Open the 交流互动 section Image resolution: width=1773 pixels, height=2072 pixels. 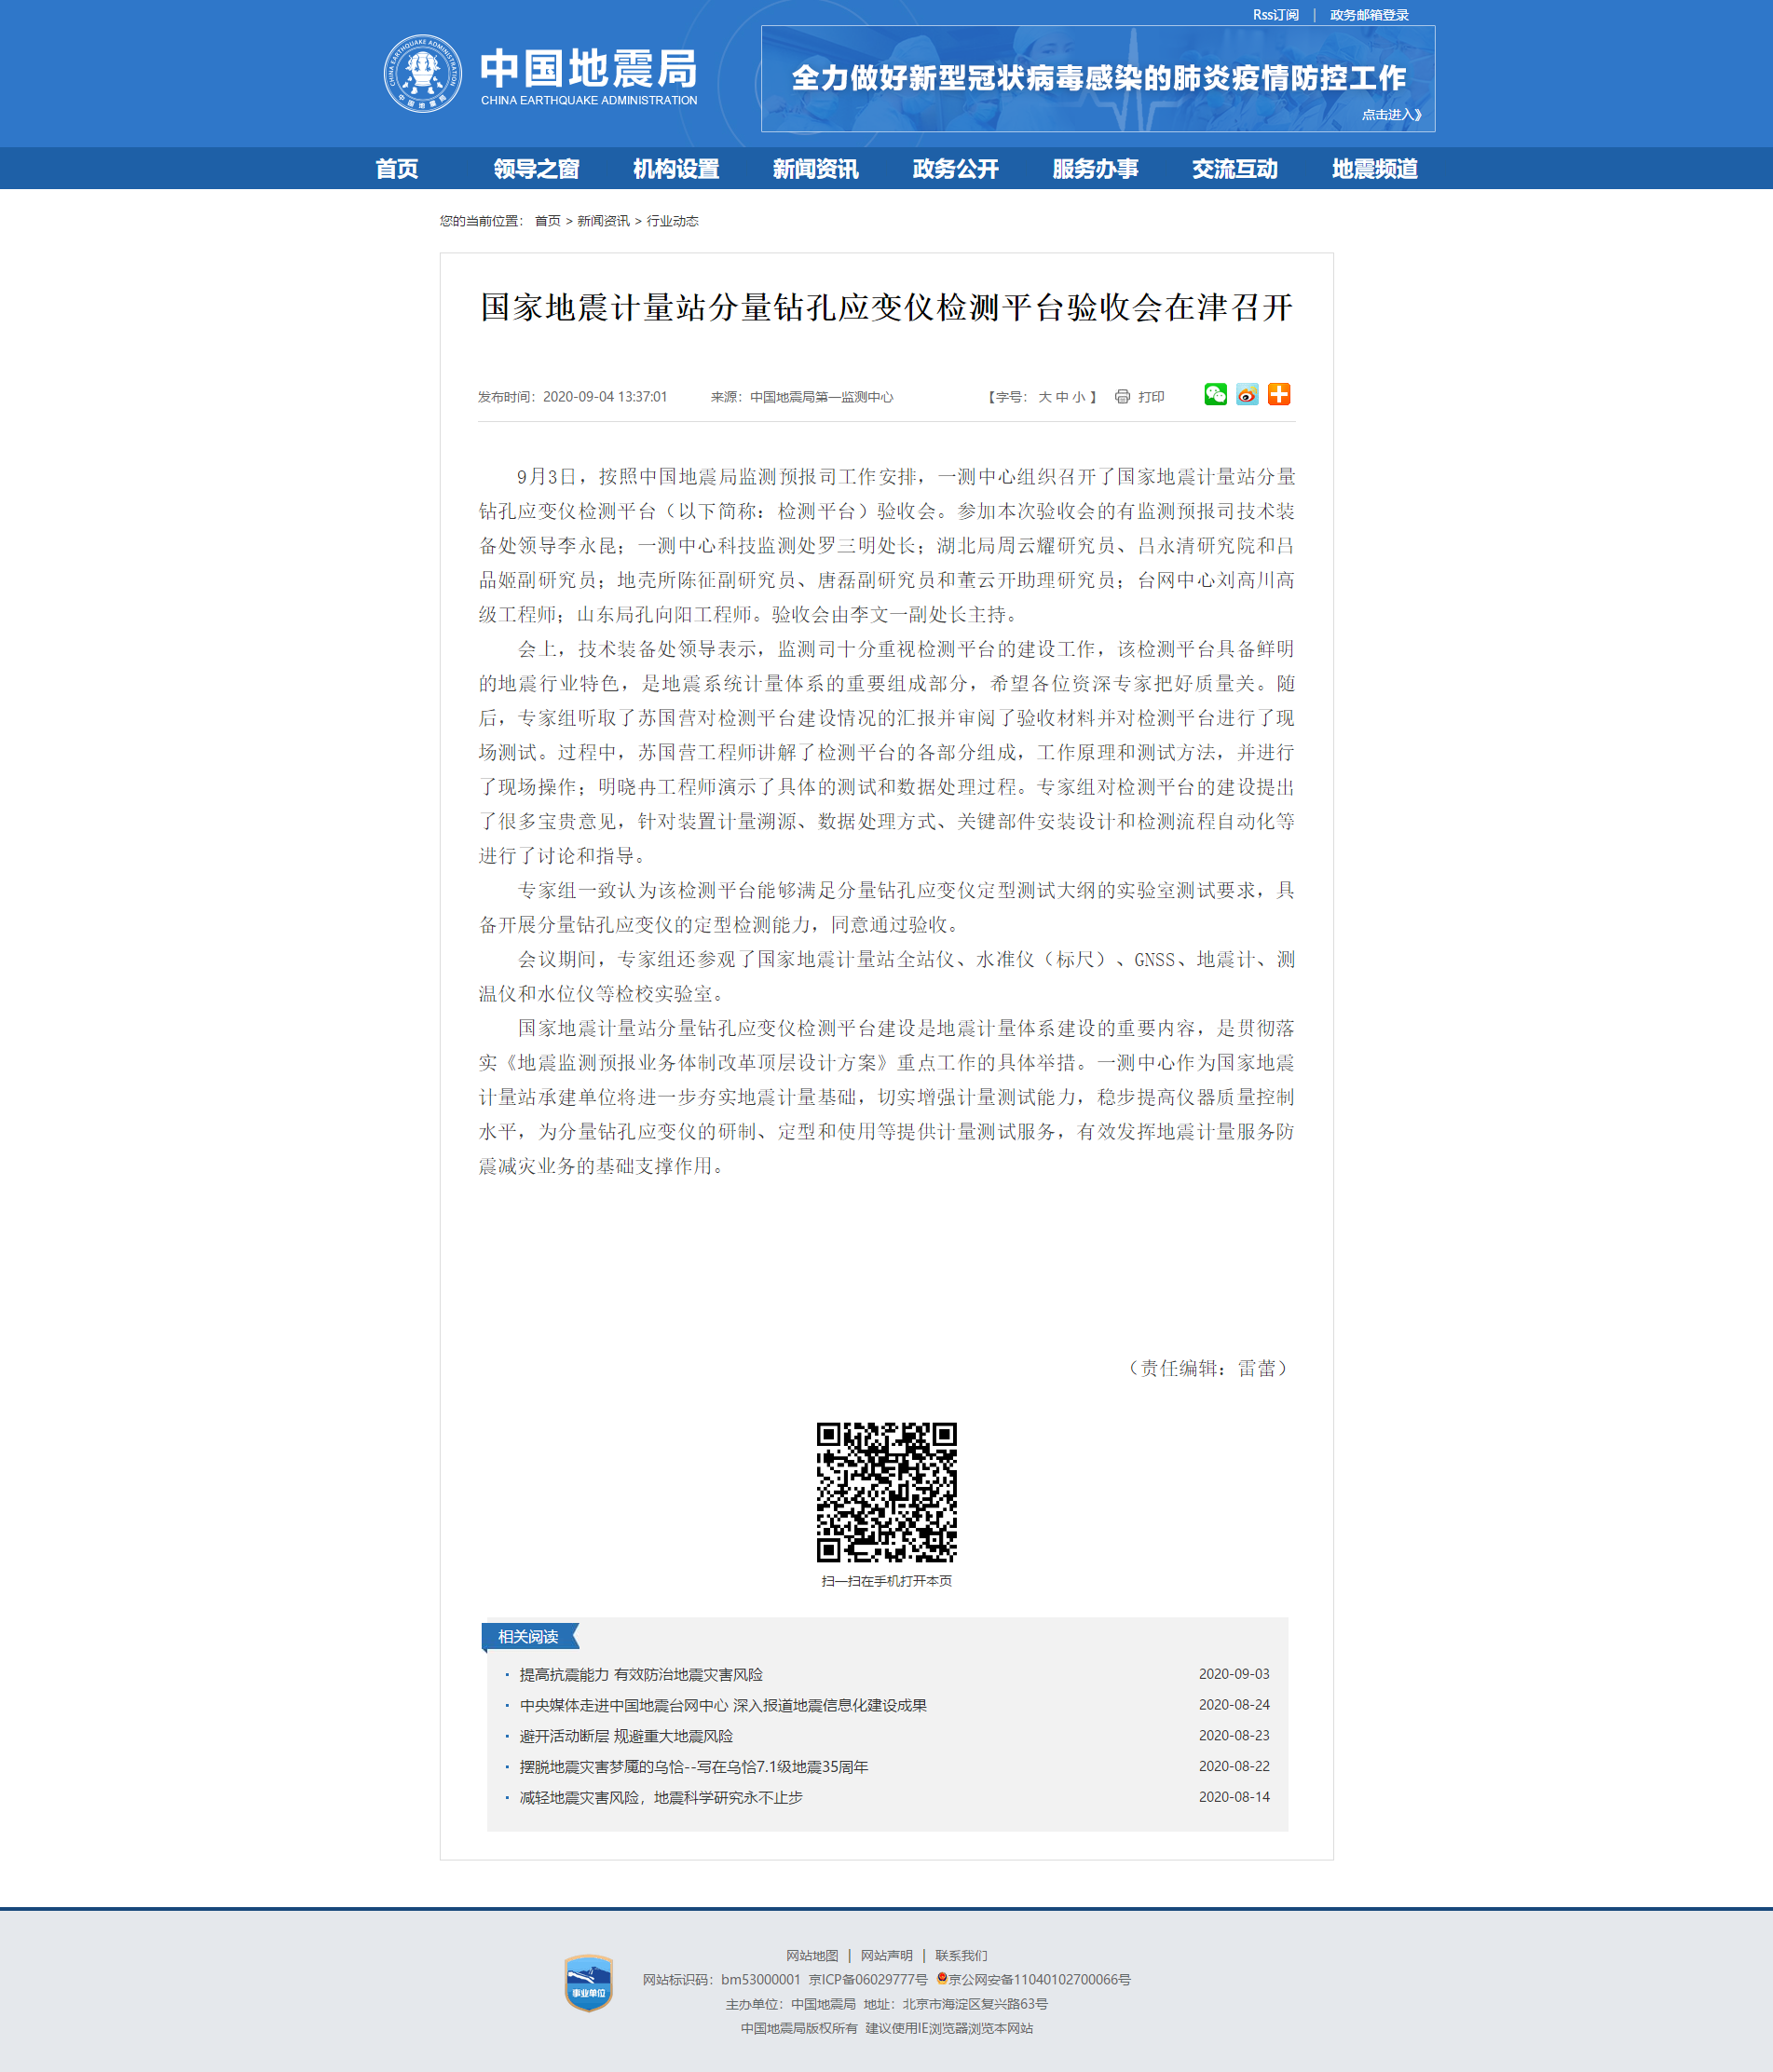[x=1235, y=169]
